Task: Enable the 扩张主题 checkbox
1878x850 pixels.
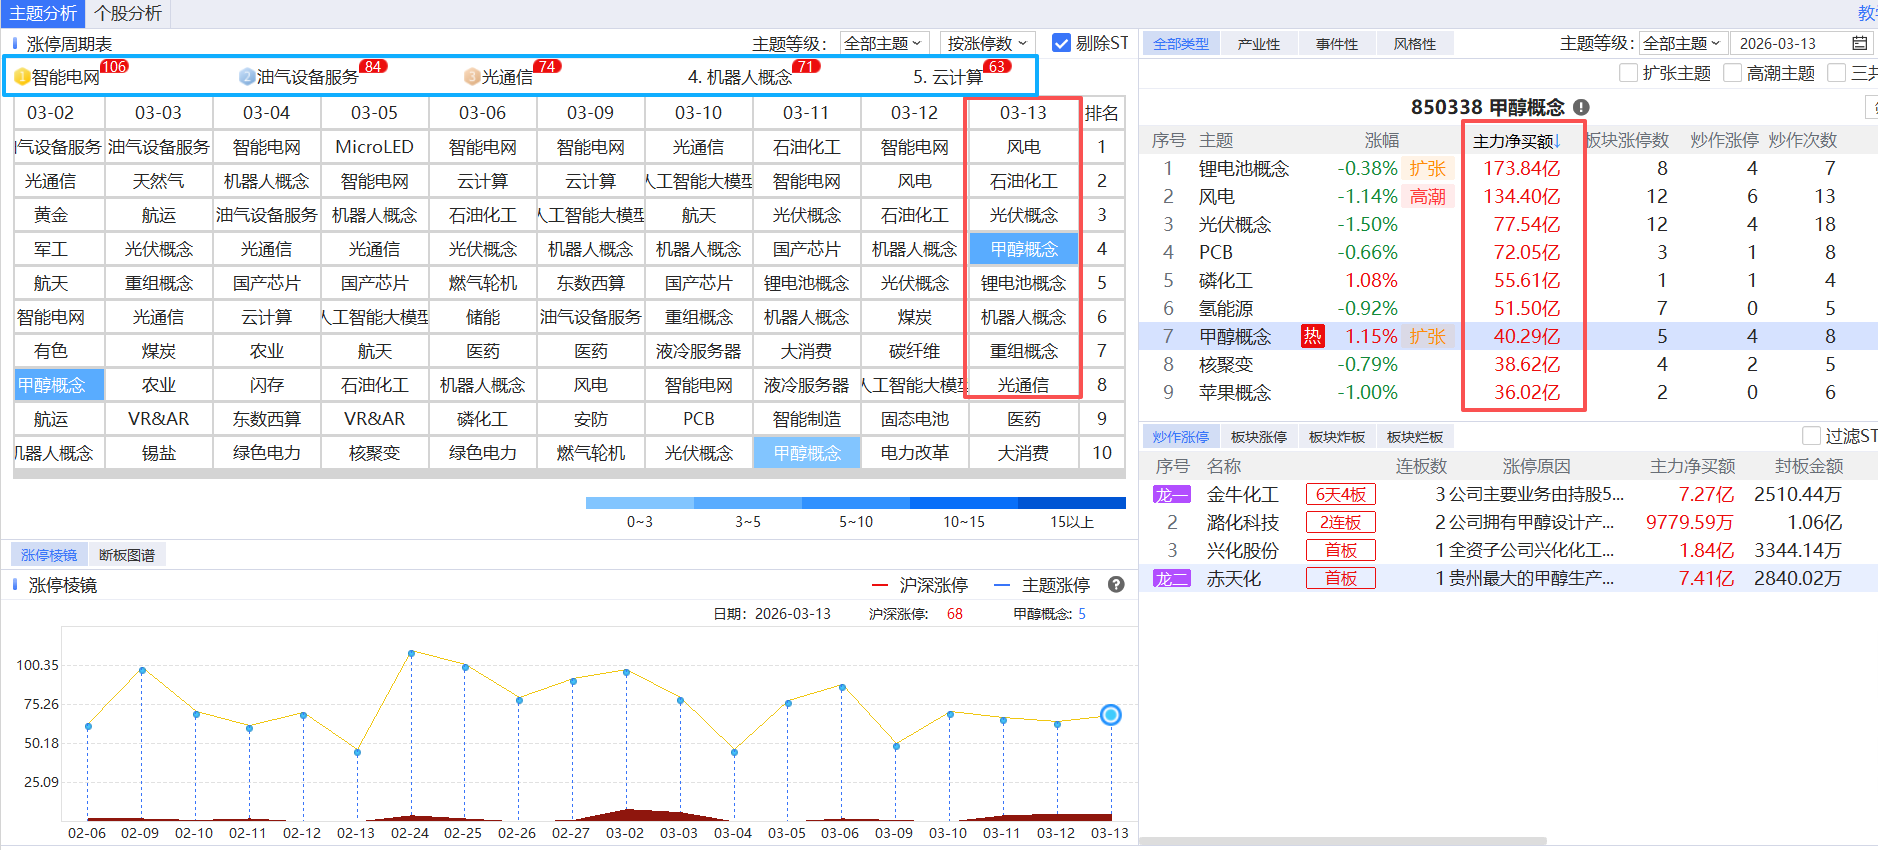Action: click(x=1628, y=73)
